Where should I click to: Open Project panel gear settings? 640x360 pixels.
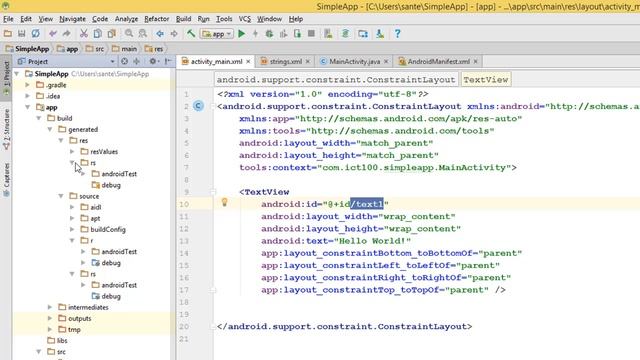click(153, 61)
